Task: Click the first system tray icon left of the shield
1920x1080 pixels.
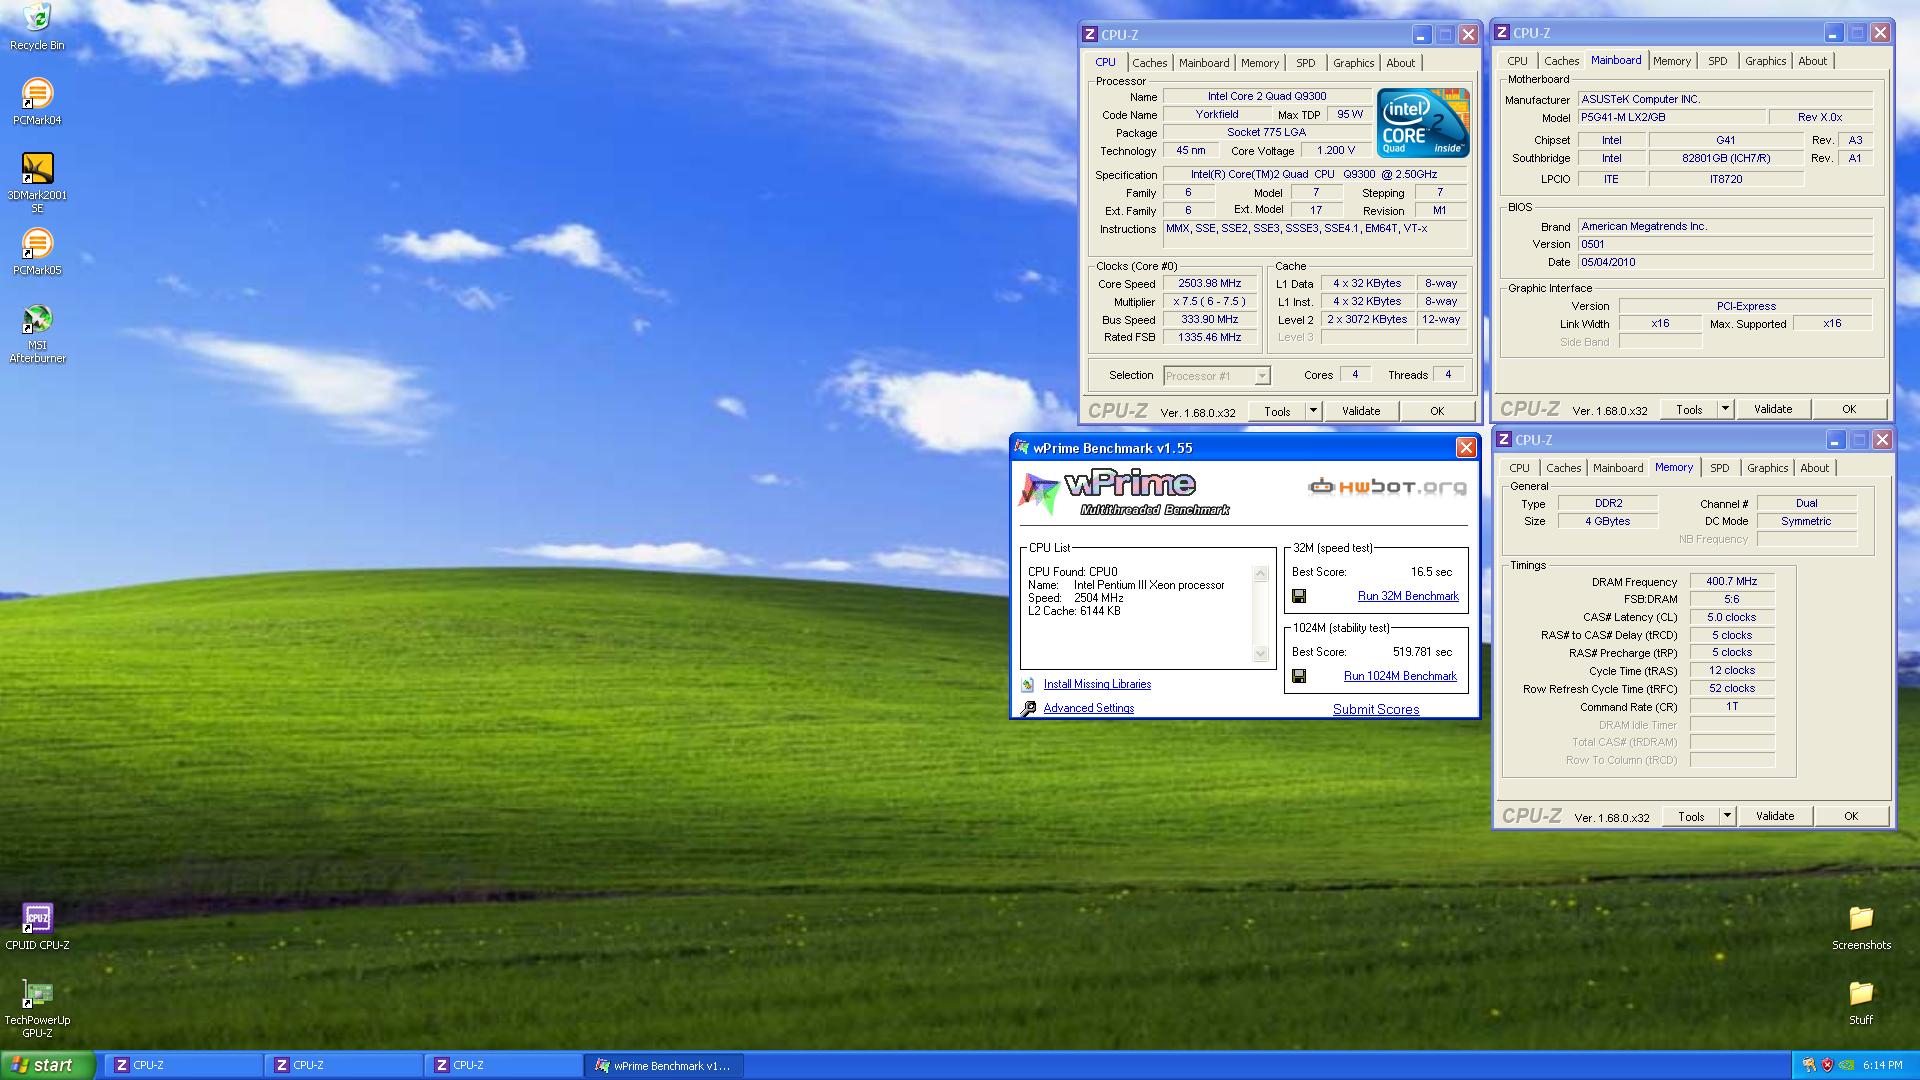Action: point(1809,1066)
